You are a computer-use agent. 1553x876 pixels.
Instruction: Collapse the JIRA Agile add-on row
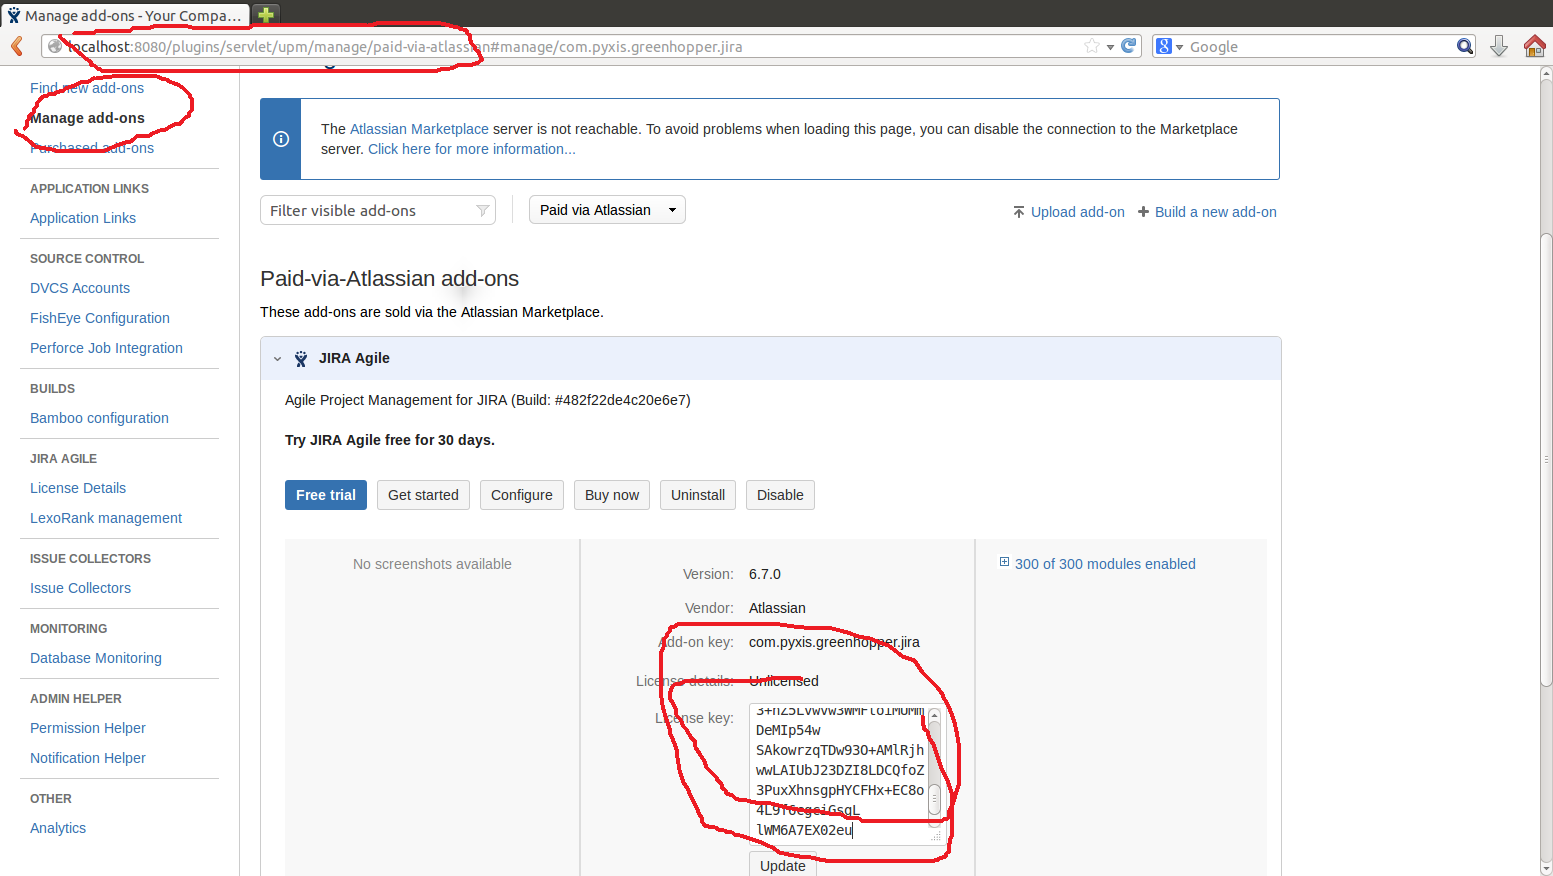[x=278, y=359]
